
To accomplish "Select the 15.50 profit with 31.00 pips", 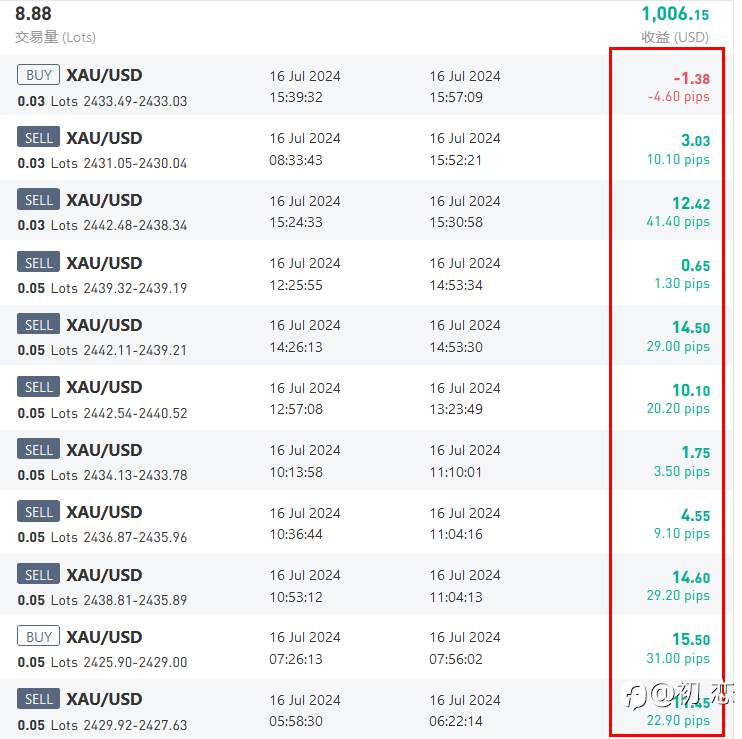I will tap(678, 648).
